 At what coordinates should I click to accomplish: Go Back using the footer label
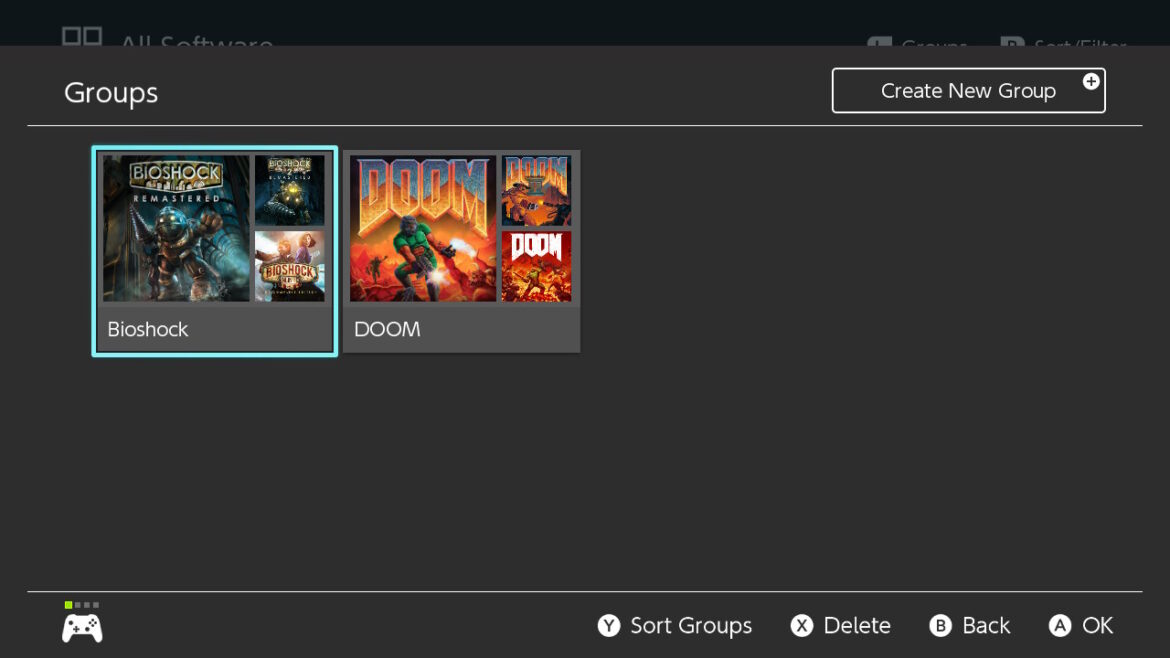click(985, 626)
